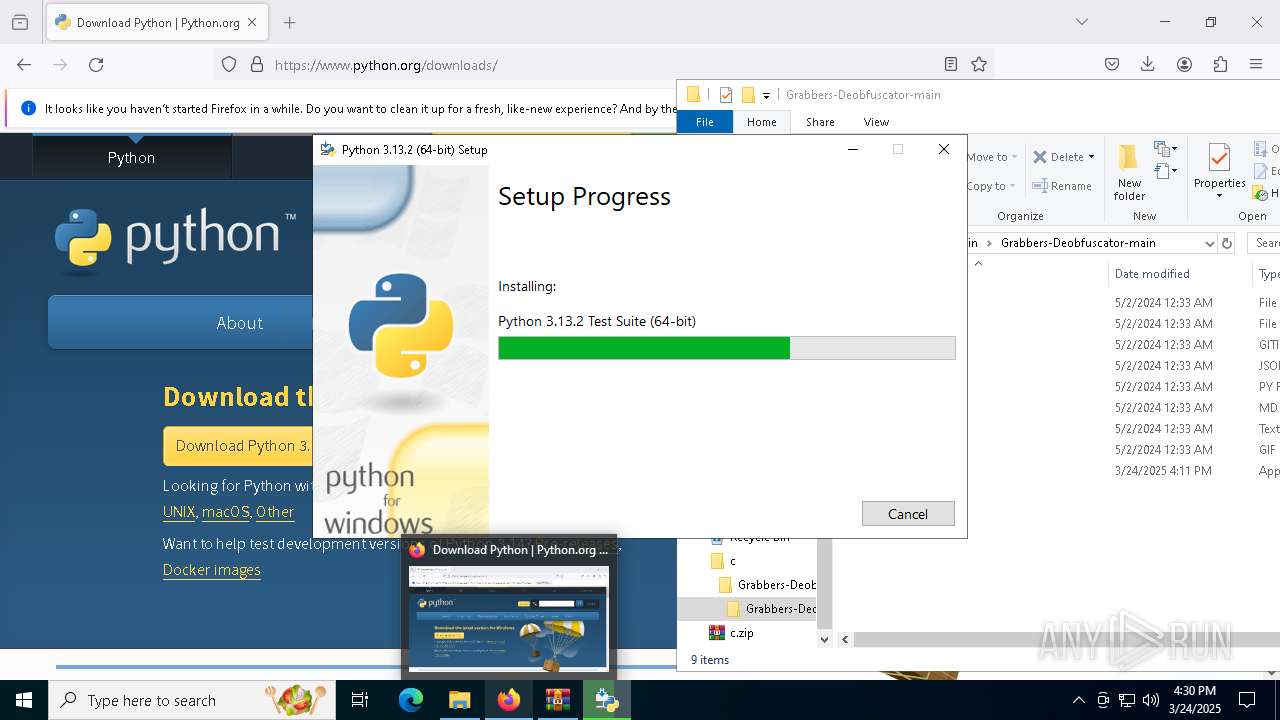Open volume control in tray
1280x720 pixels.
[1151, 700]
